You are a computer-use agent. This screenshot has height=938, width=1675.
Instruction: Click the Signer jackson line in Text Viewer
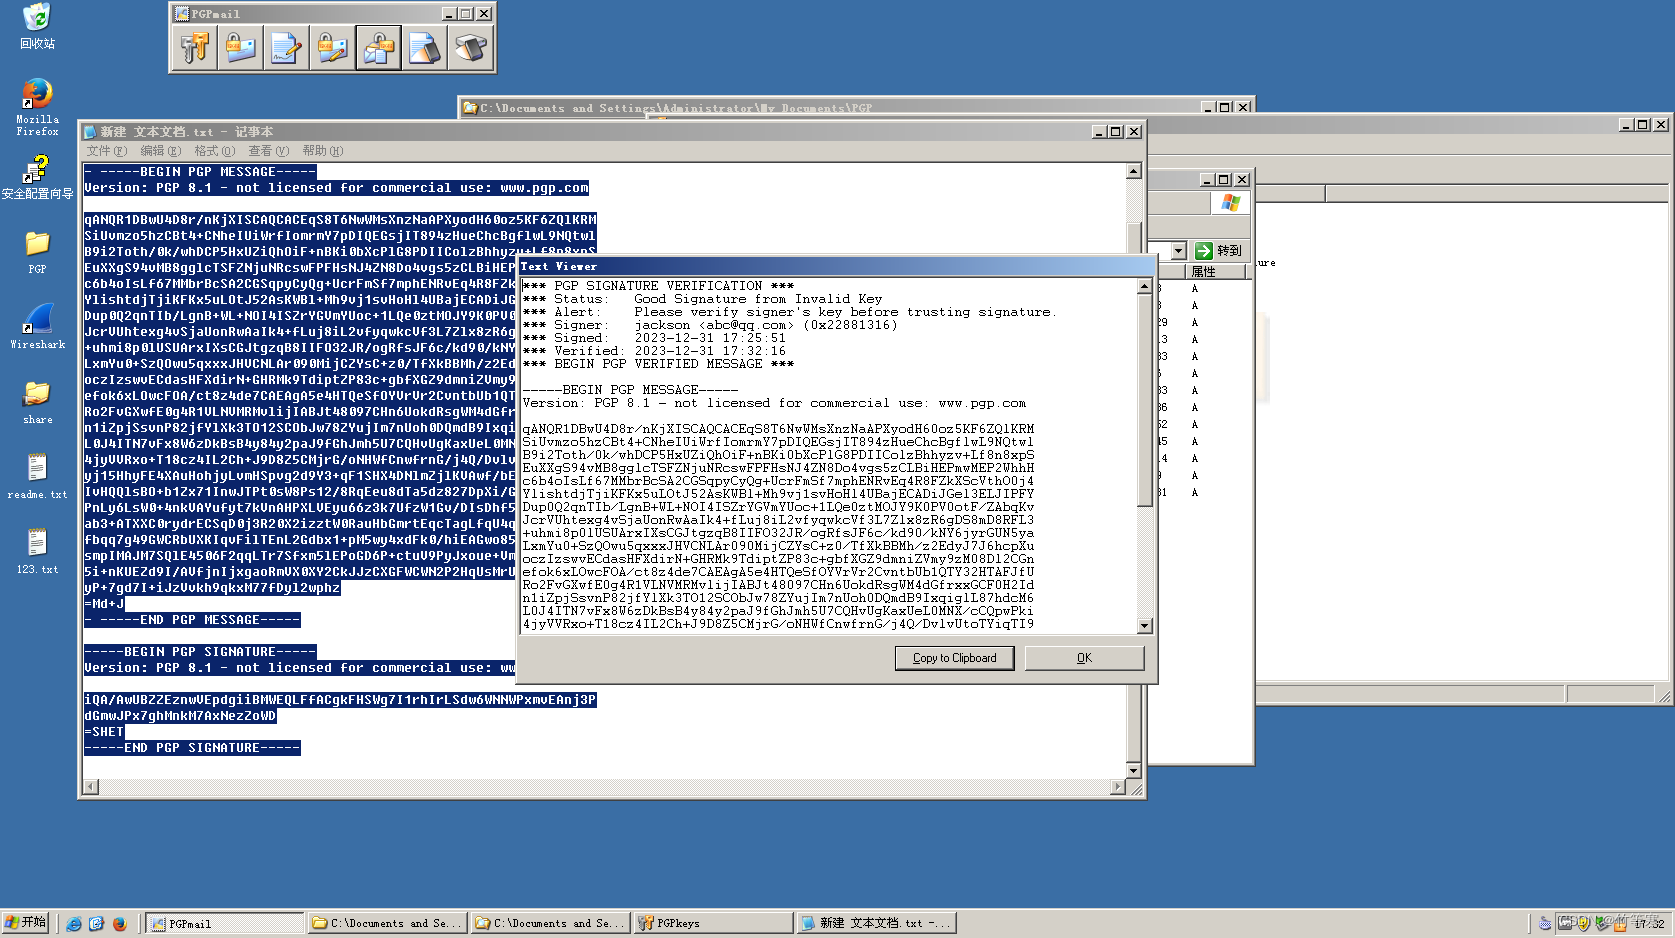tap(710, 325)
